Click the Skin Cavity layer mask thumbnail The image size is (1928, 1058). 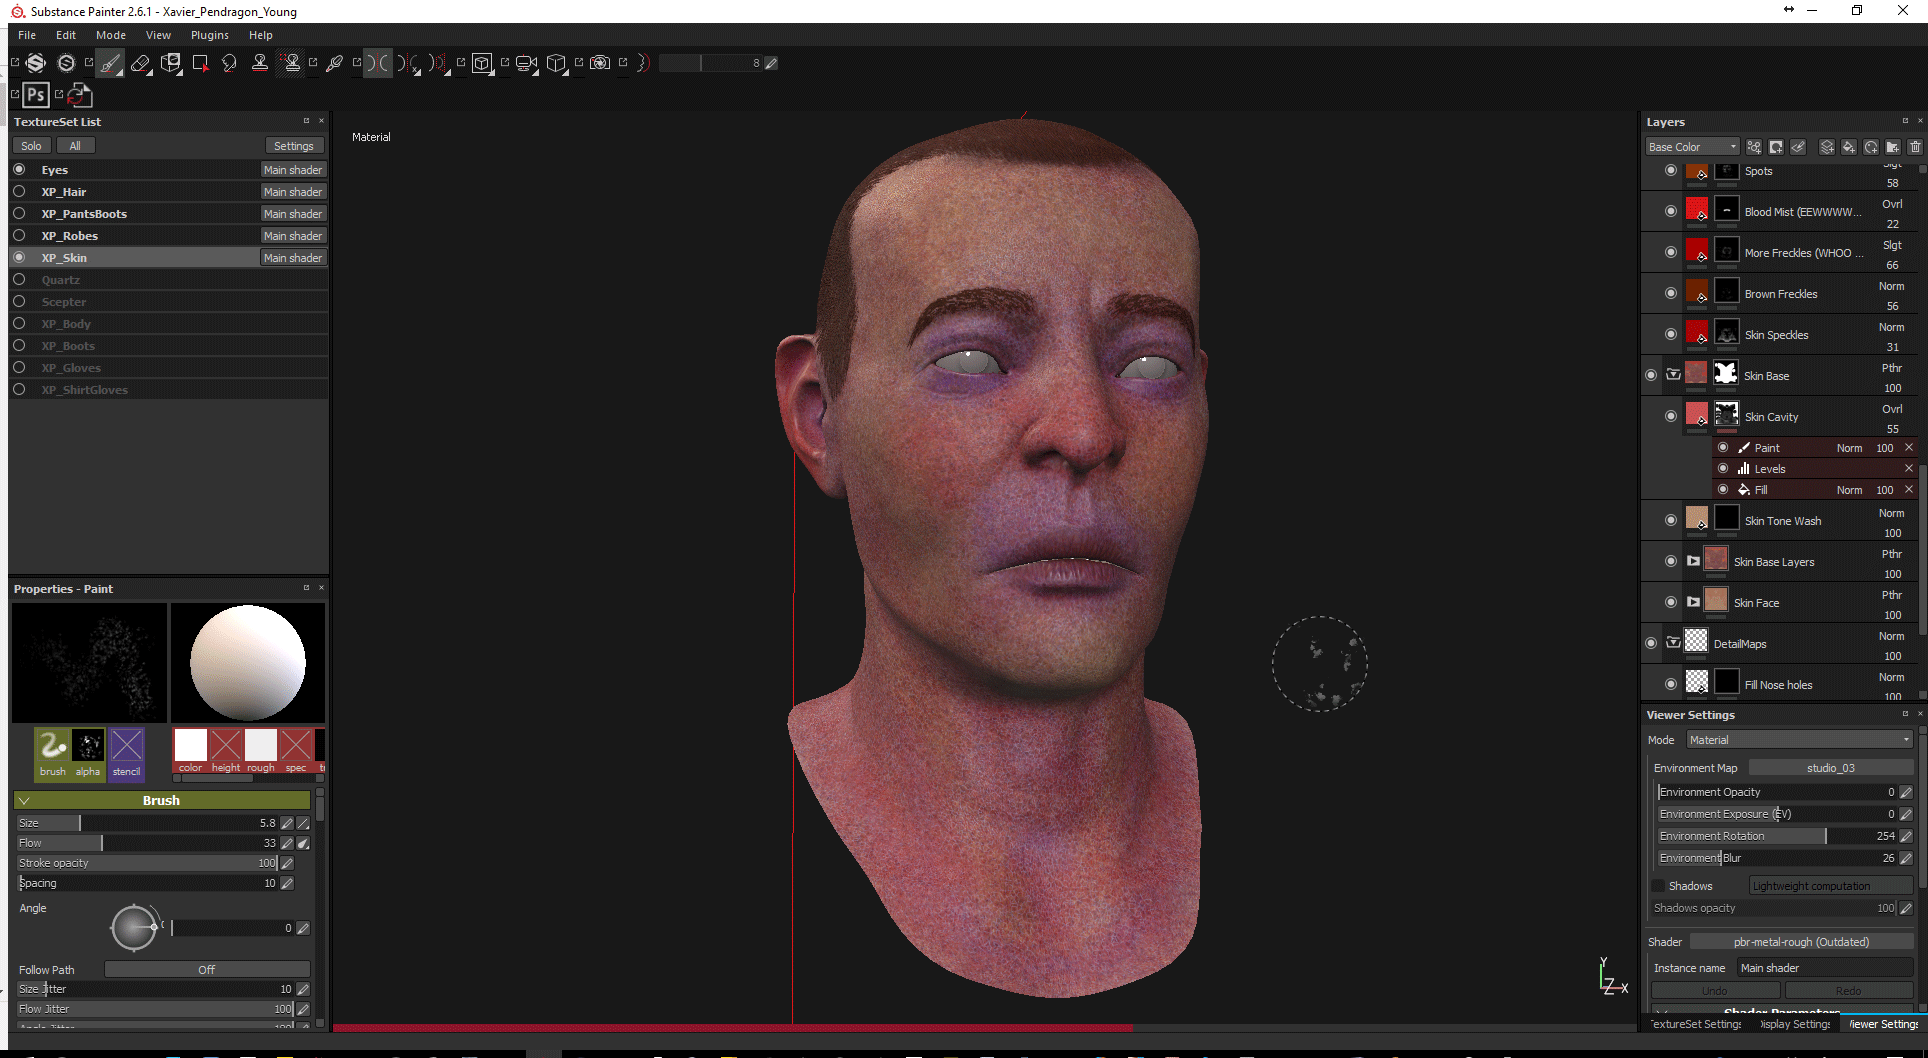(x=1727, y=414)
